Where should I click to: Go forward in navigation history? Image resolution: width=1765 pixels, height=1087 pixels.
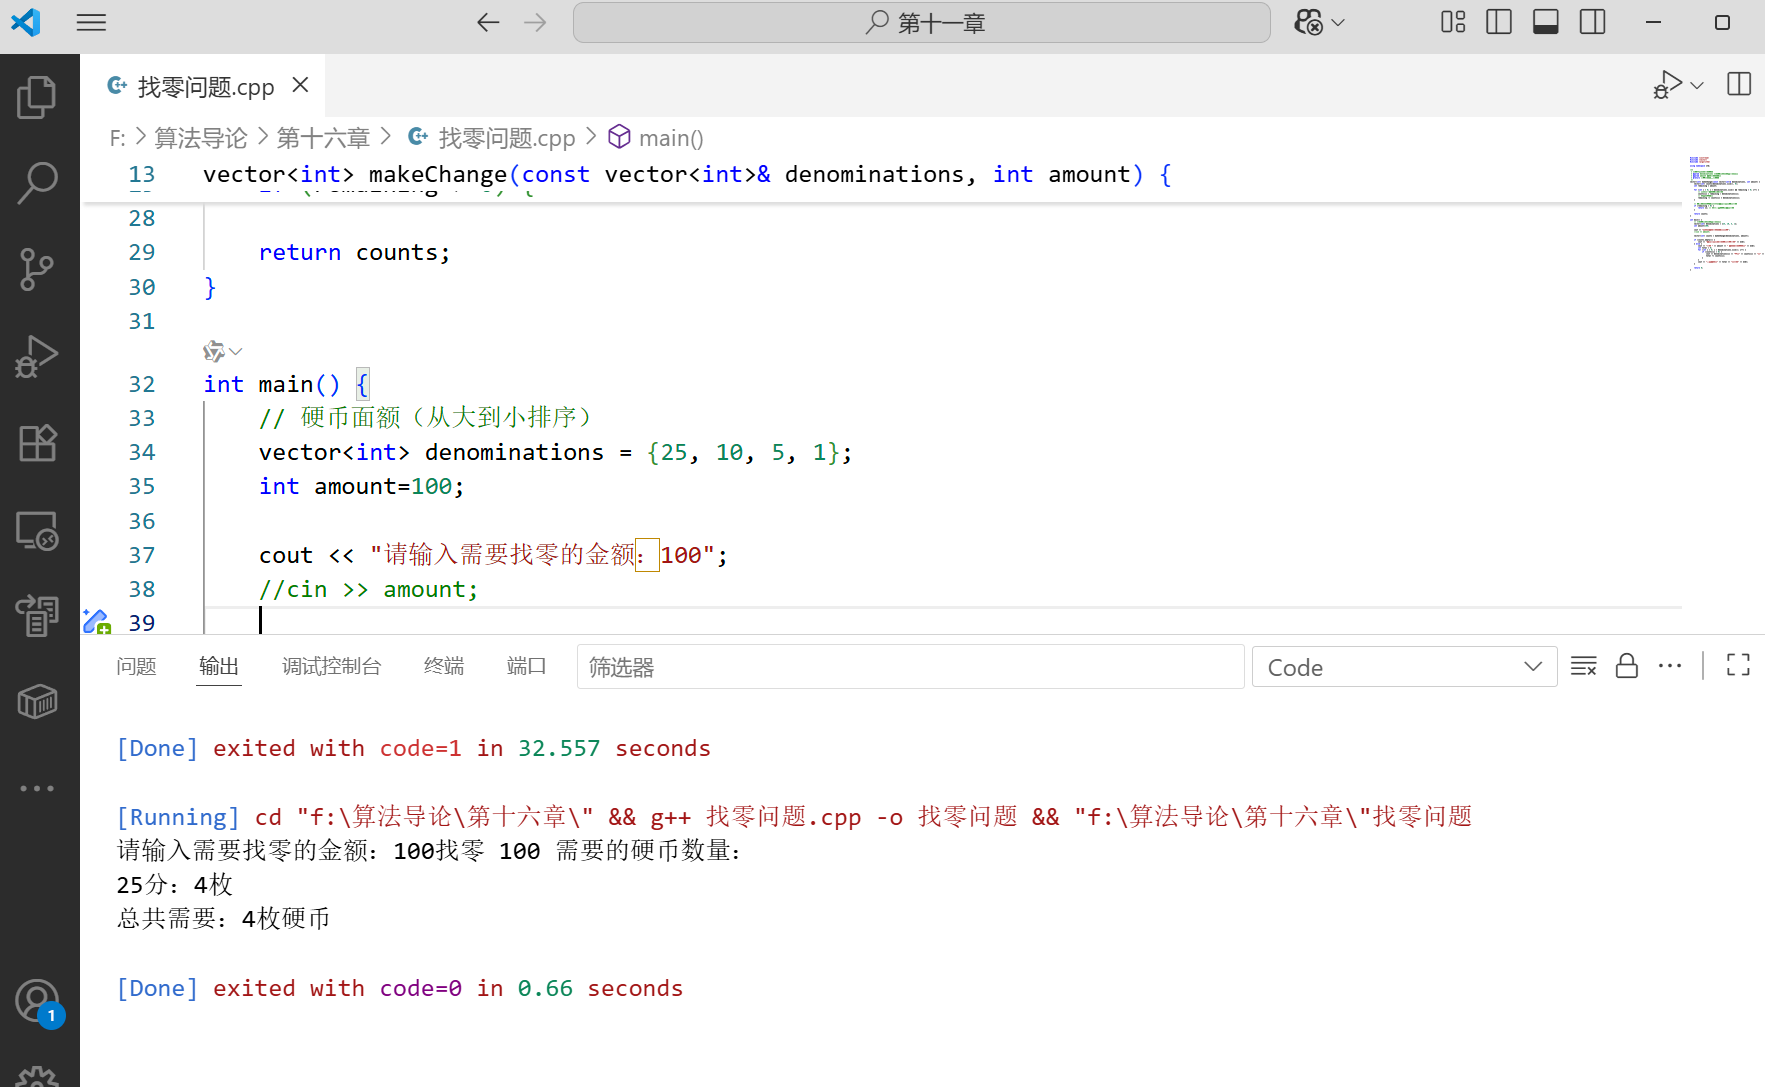pos(536,22)
